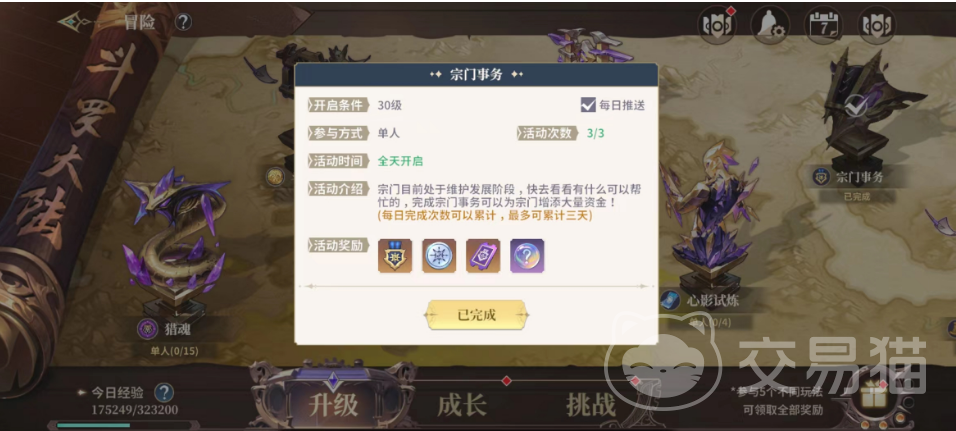Open the shield icon with red dot
Viewport: 956px width, 431px height.
click(717, 25)
